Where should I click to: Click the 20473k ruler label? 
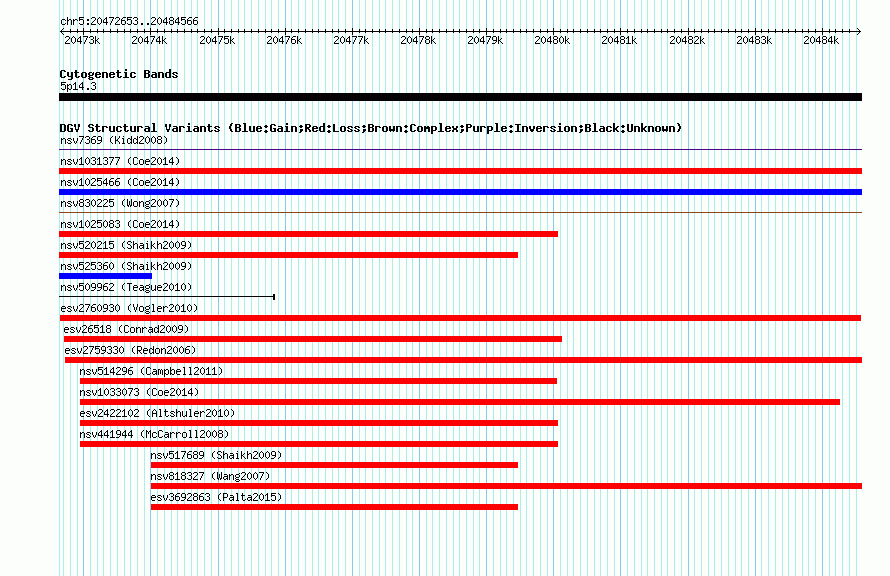point(82,40)
